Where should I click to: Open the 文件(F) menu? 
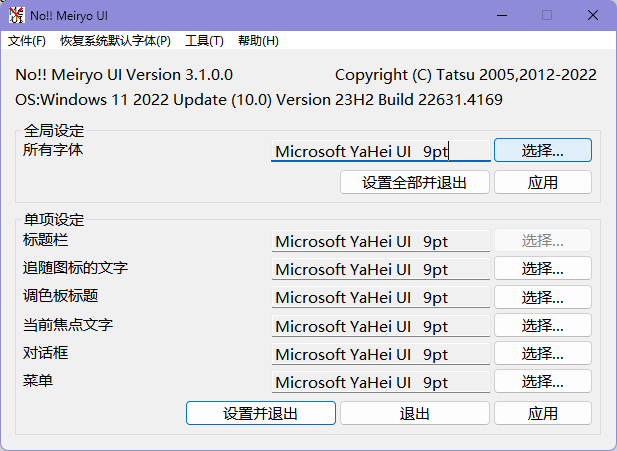pos(27,41)
